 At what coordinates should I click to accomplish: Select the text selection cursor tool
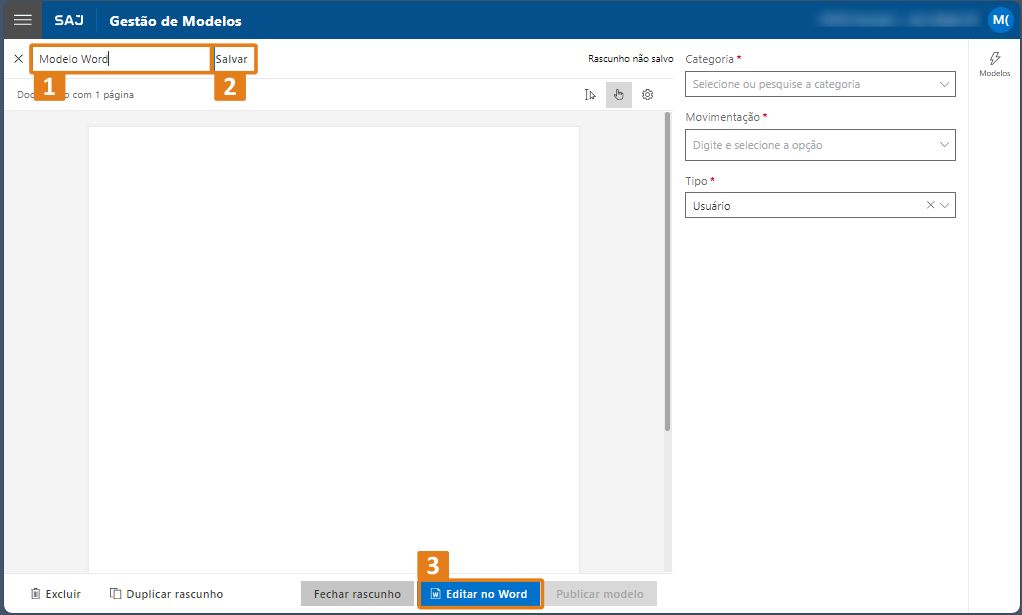click(x=590, y=95)
